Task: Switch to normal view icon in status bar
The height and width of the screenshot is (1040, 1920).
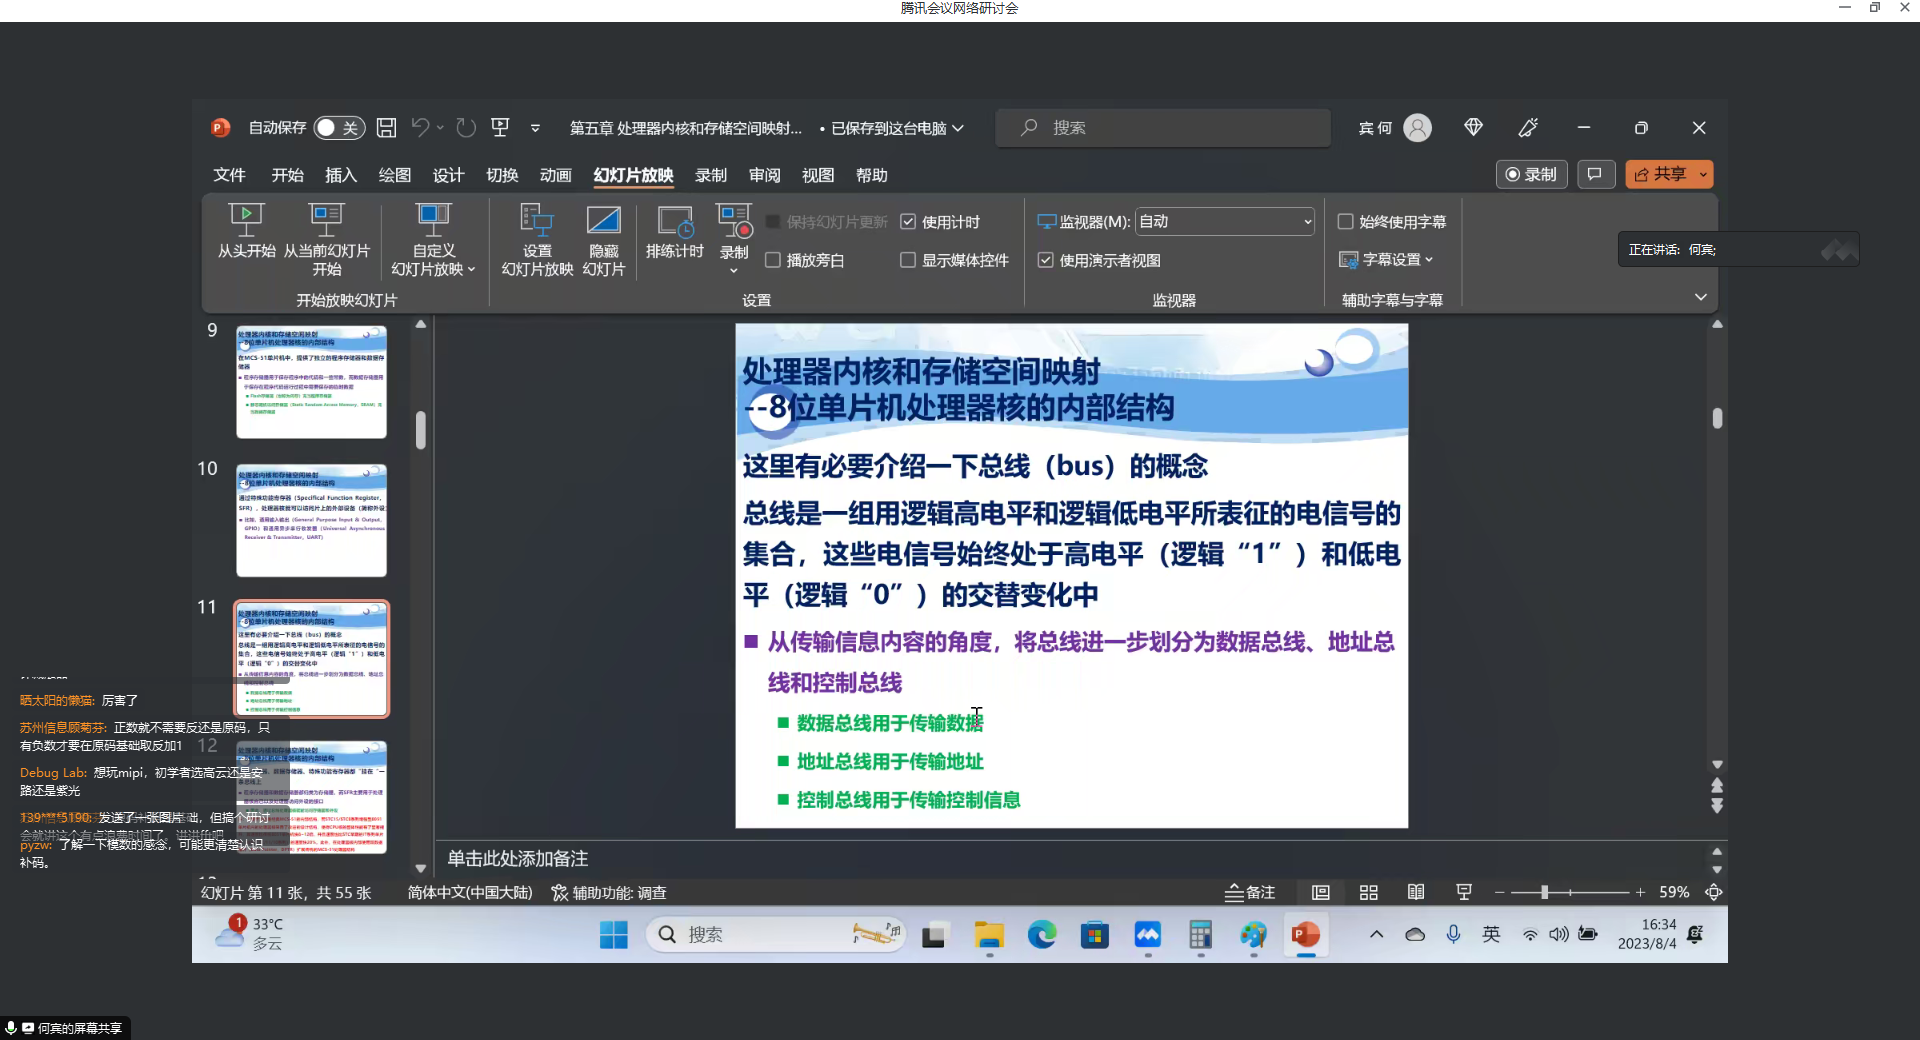Action: tap(1320, 892)
